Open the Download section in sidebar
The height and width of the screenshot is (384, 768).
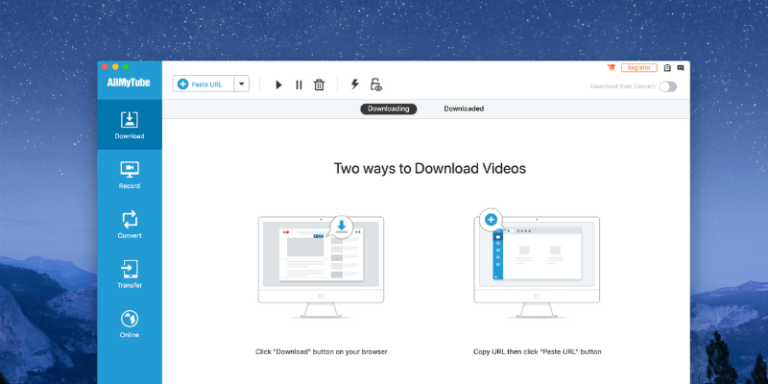click(x=129, y=125)
